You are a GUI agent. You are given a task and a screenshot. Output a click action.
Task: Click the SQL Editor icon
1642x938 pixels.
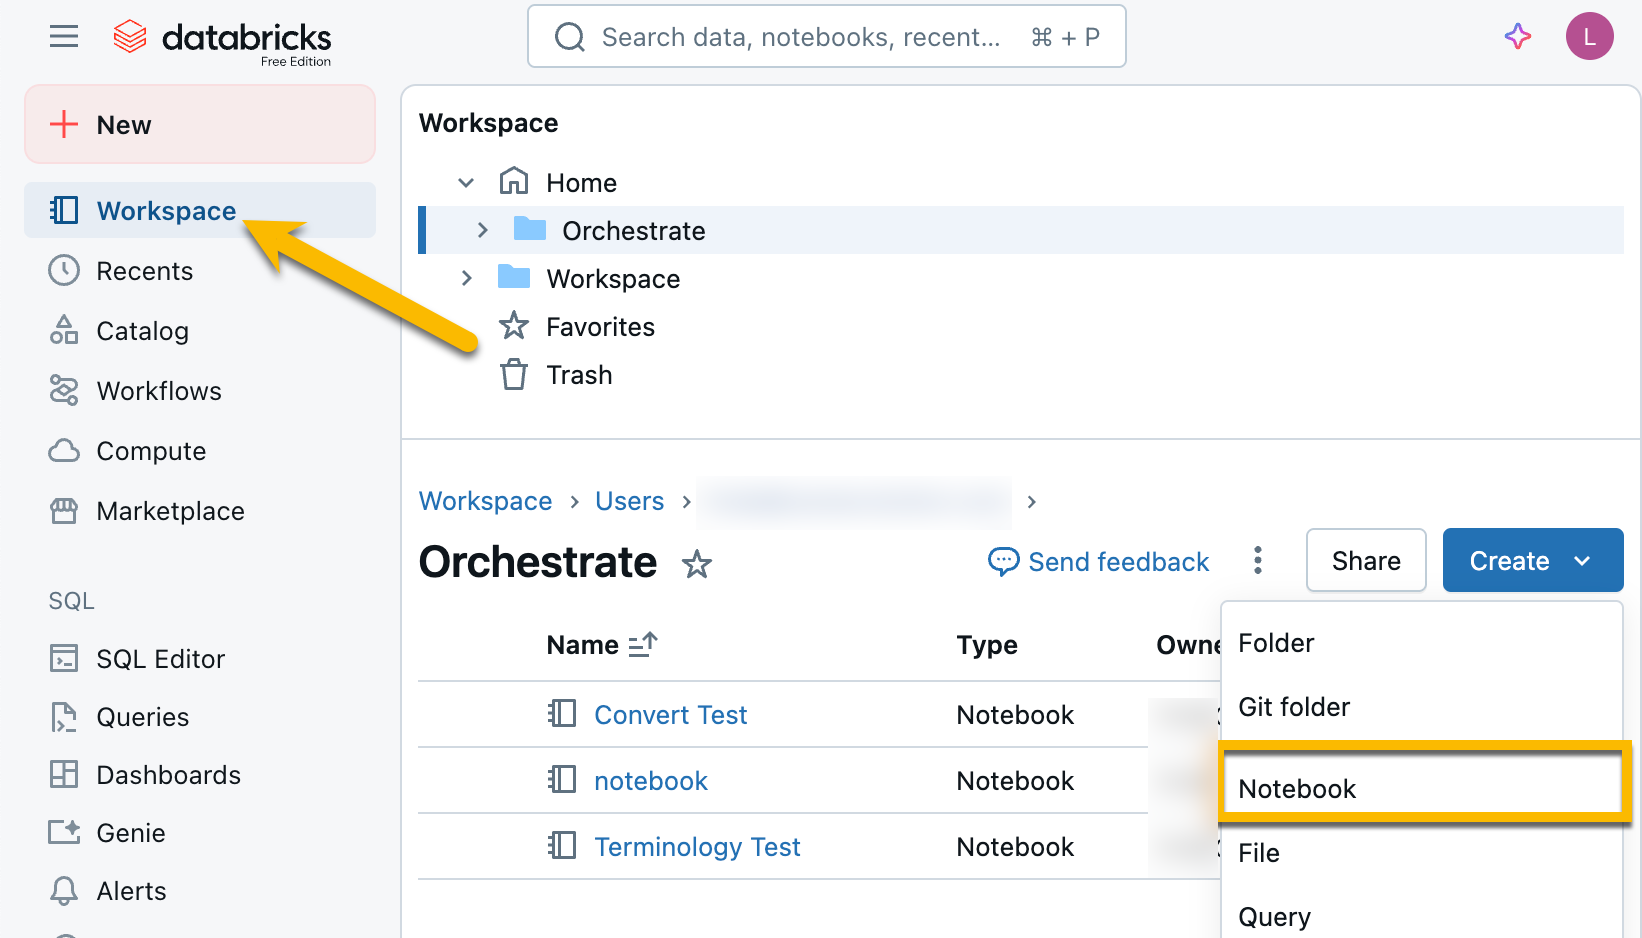(64, 658)
